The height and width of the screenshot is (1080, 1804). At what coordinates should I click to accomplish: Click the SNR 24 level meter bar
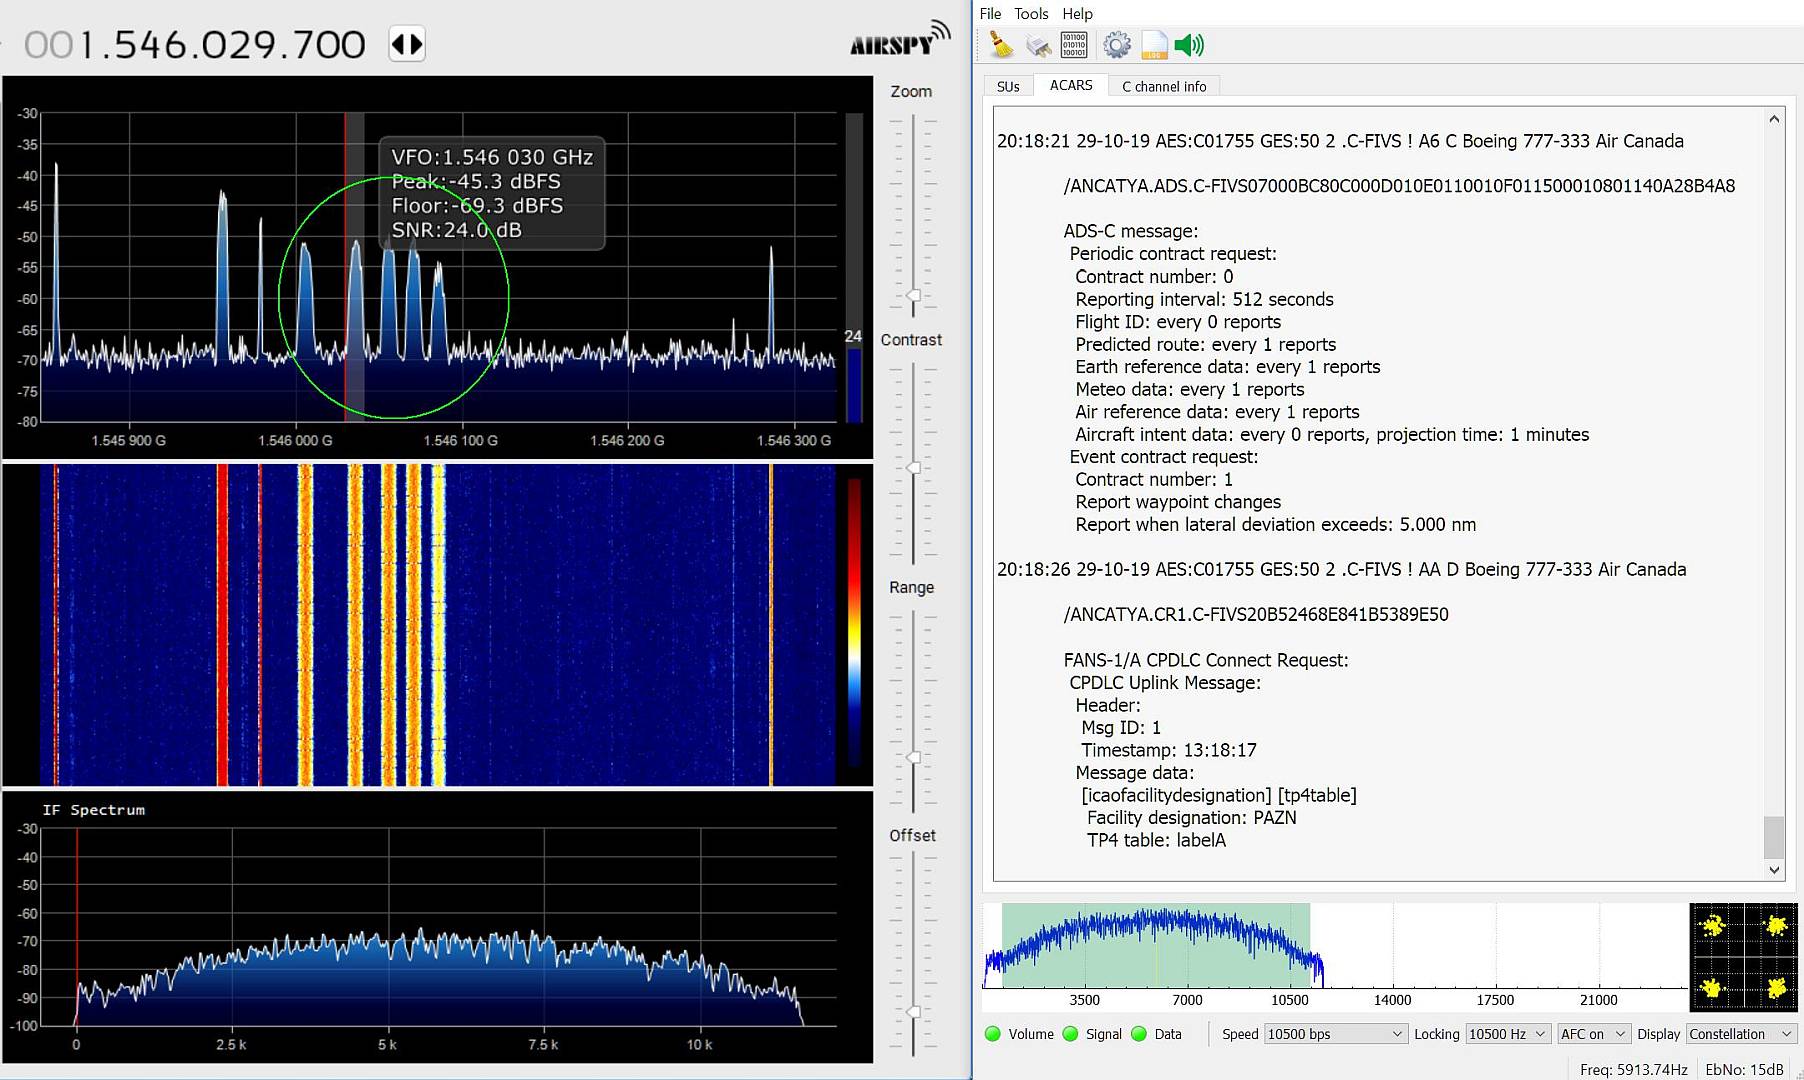(854, 267)
